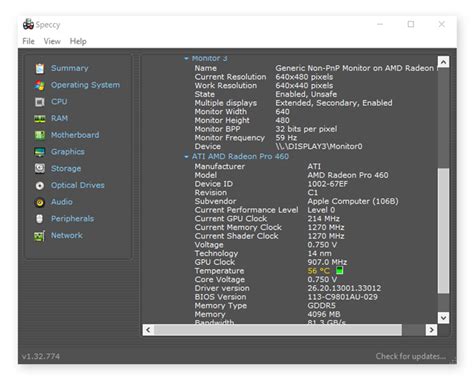474x382 pixels.
Task: Open the File menu
Action: 28,41
